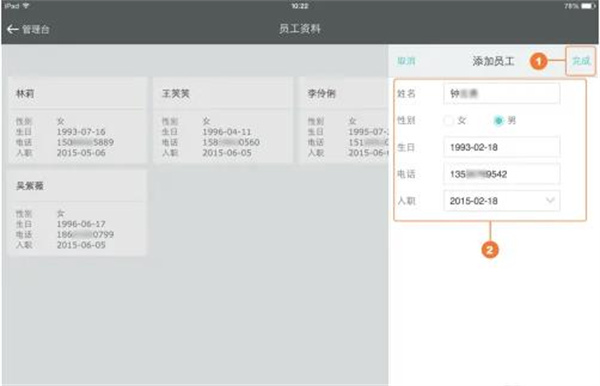Click birthday 1993-07-16 on 林莉 card
This screenshot has width=600, height=386.
pyautogui.click(x=81, y=132)
